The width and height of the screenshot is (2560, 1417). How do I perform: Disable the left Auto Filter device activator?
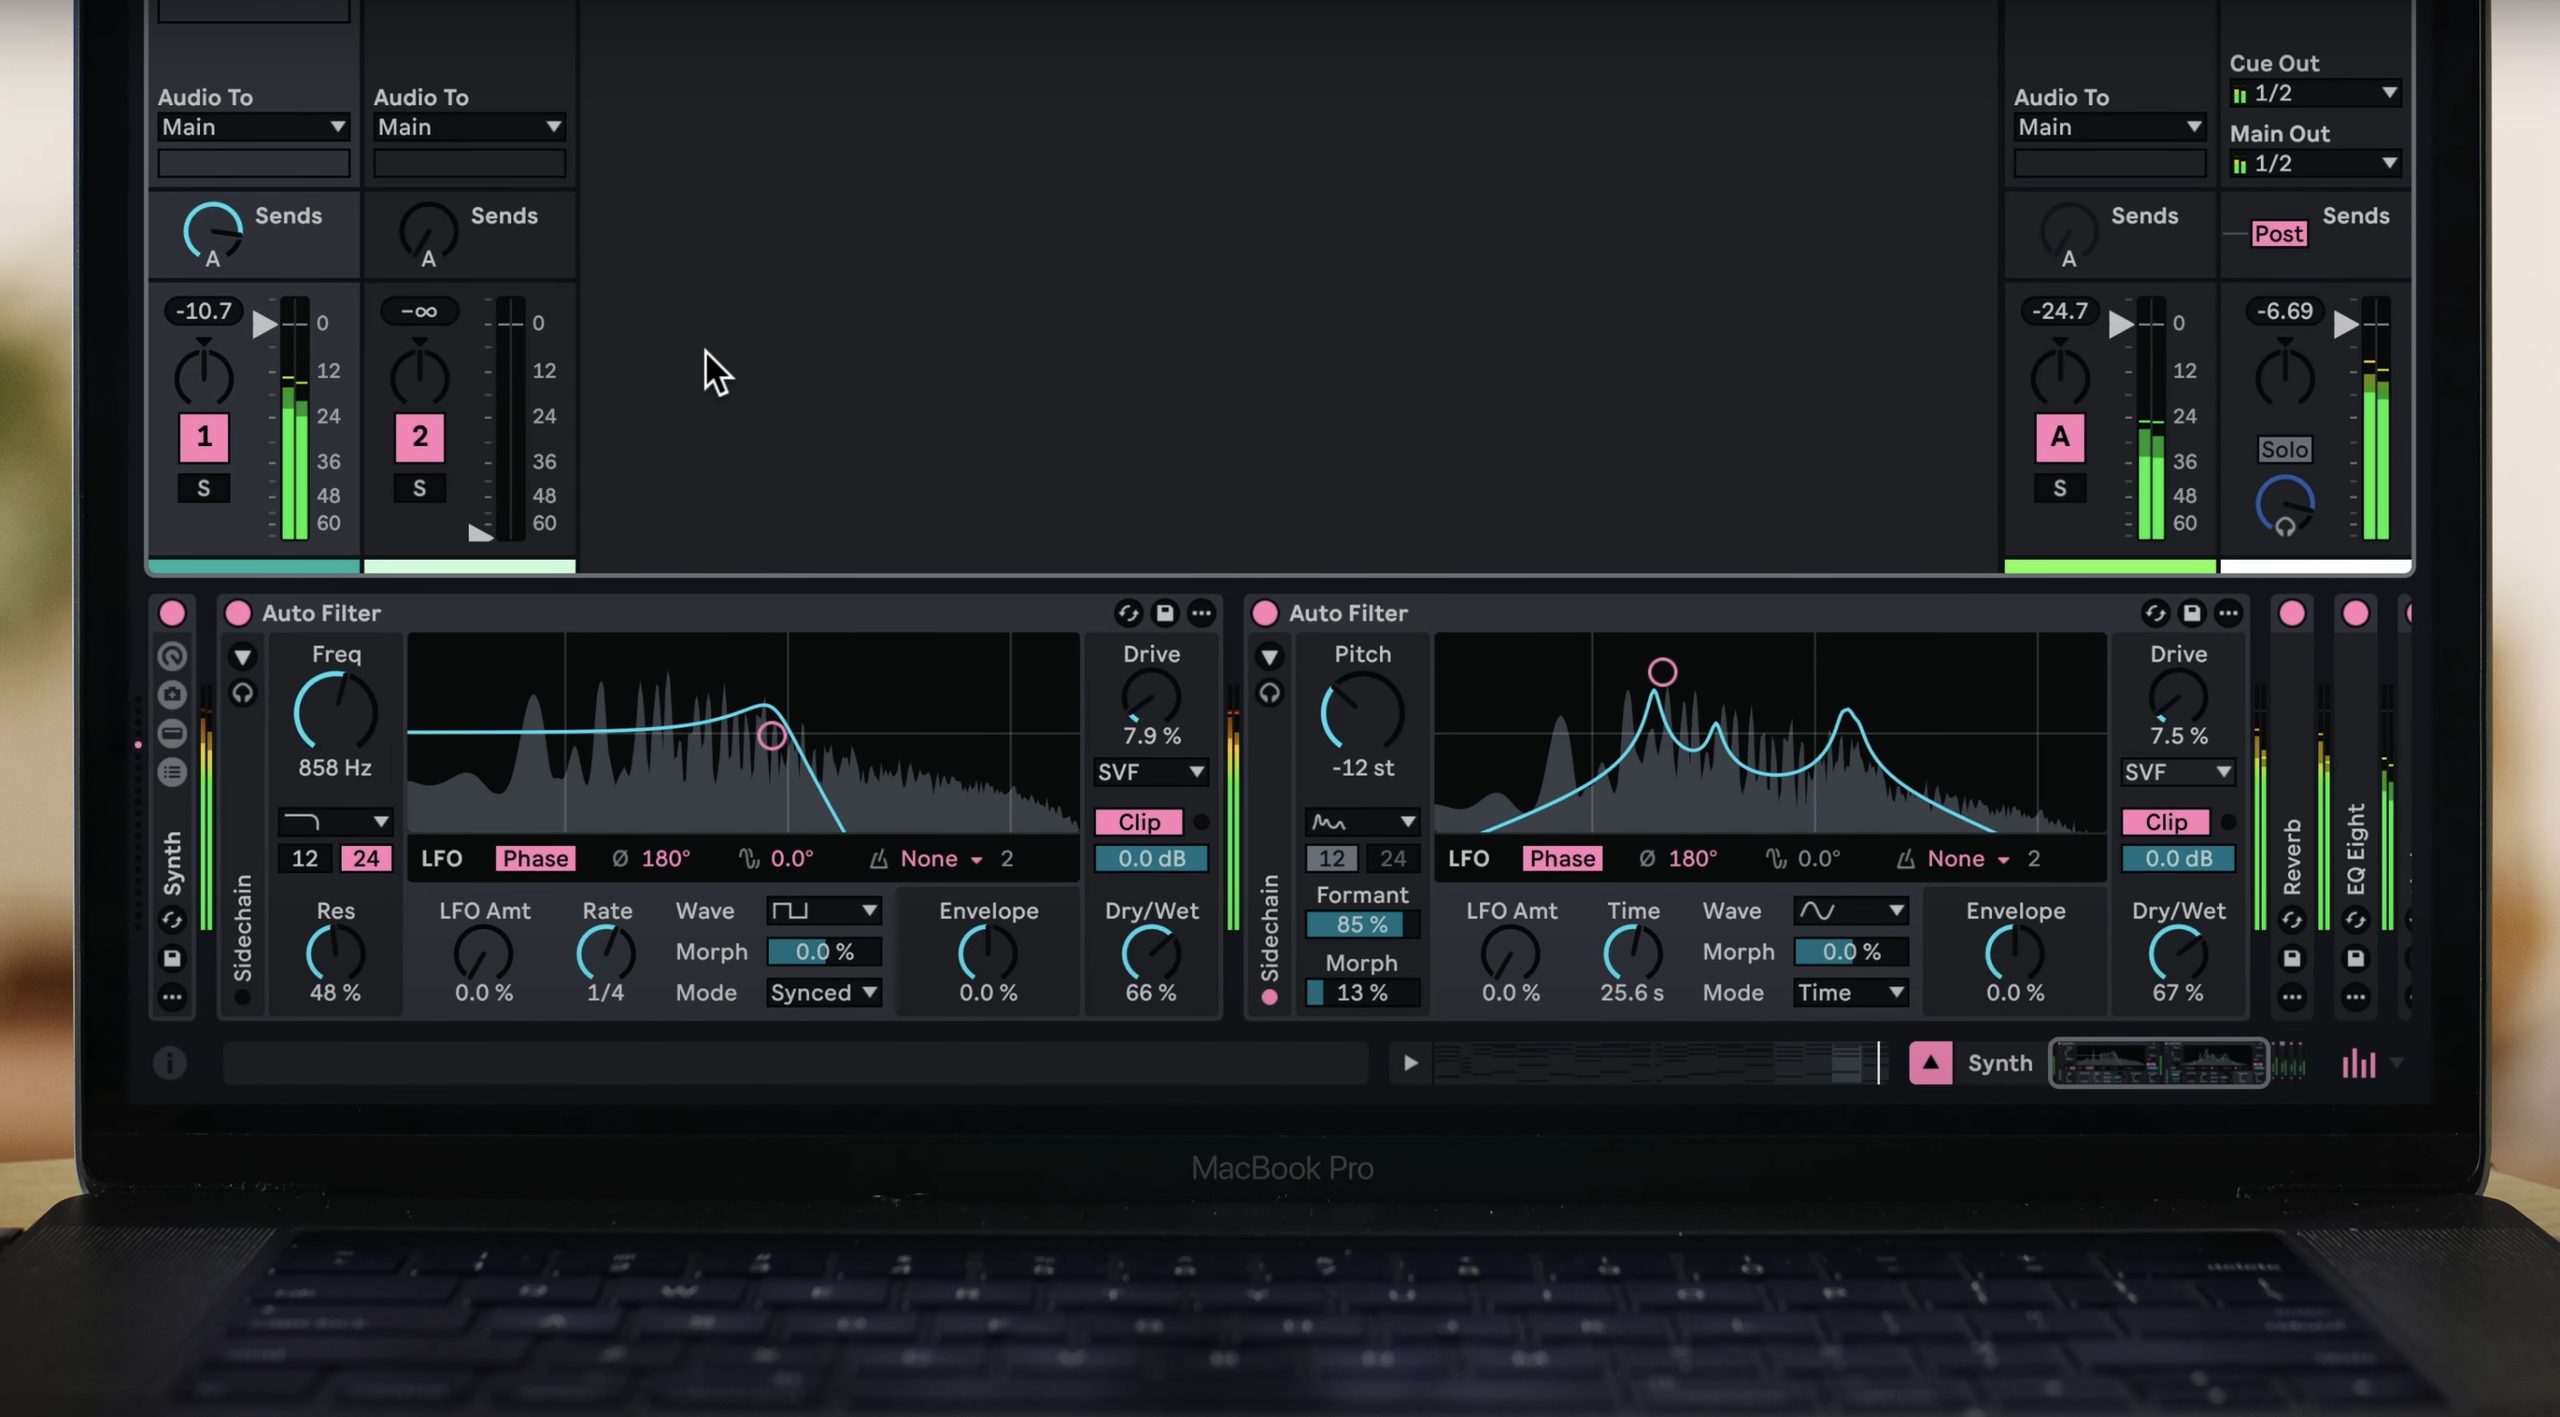(237, 613)
